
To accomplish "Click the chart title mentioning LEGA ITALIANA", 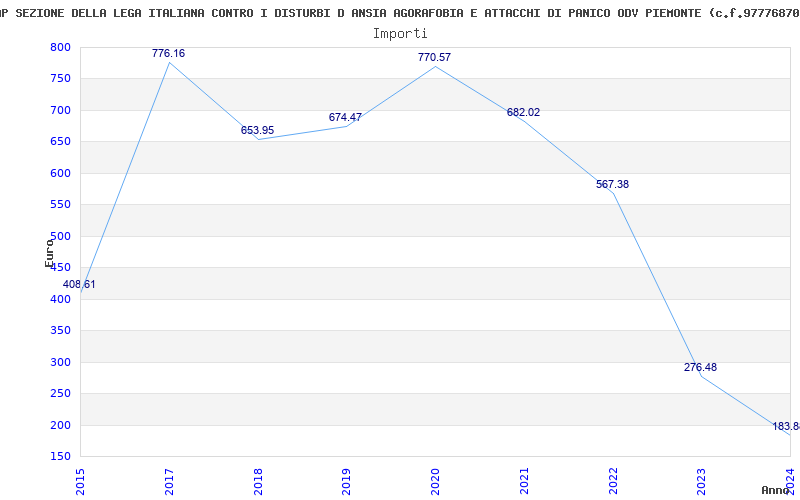I will coord(400,13).
